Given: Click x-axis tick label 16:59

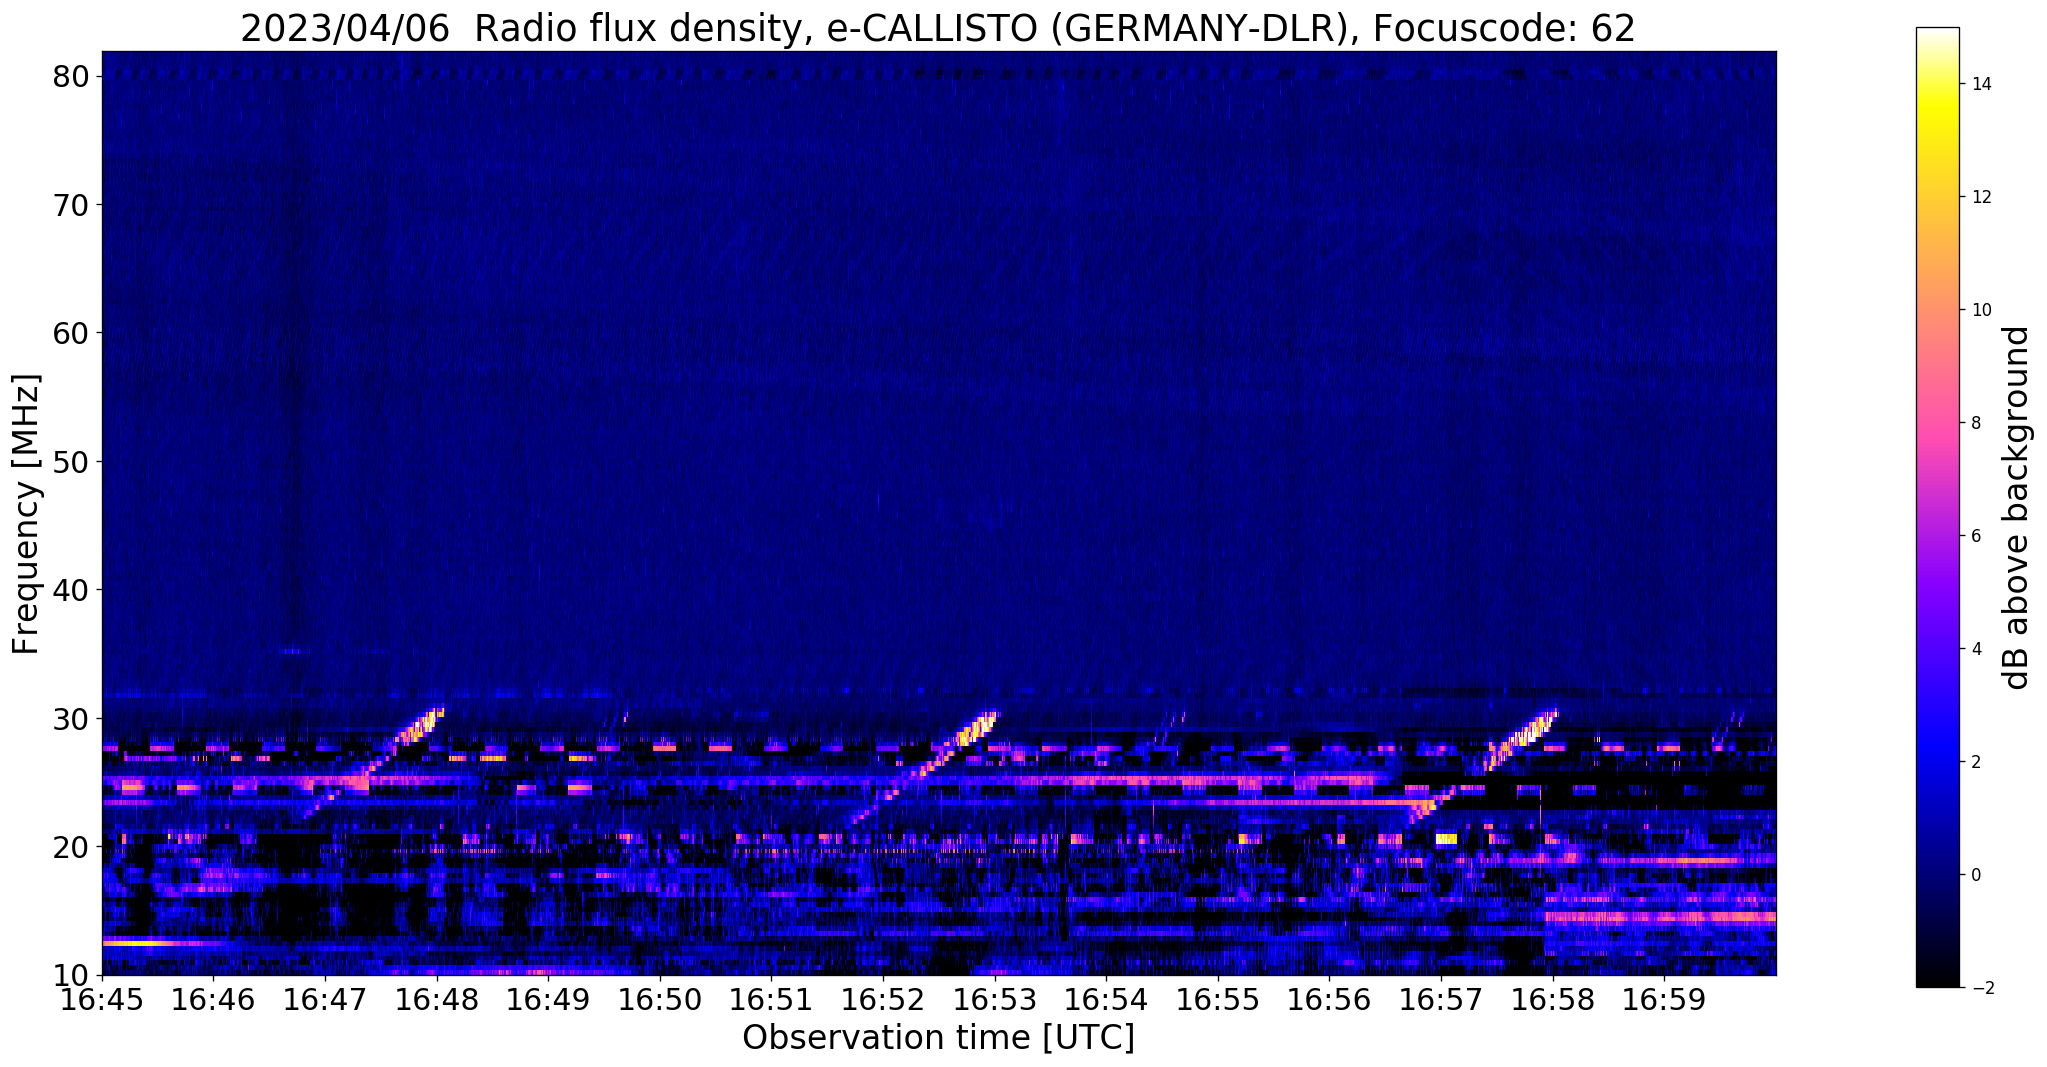Looking at the screenshot, I should point(1664,1000).
